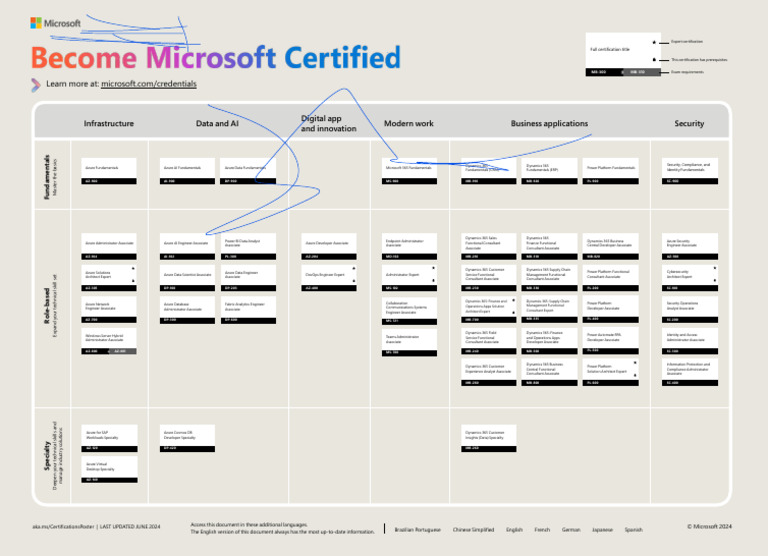Open Azure Database Administrator Associate card
This screenshot has width=768, height=556.
click(187, 310)
